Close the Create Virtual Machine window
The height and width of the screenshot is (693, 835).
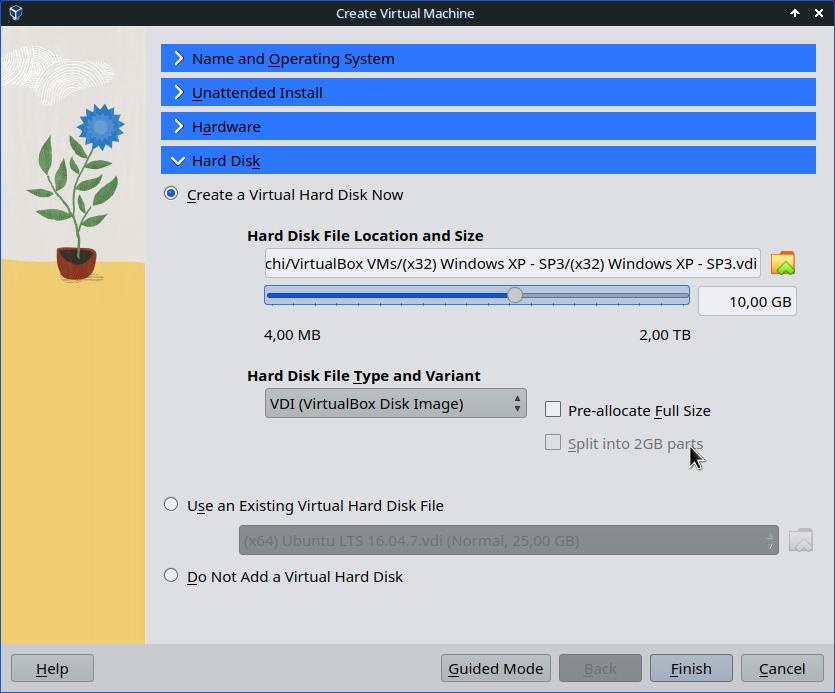pos(818,13)
